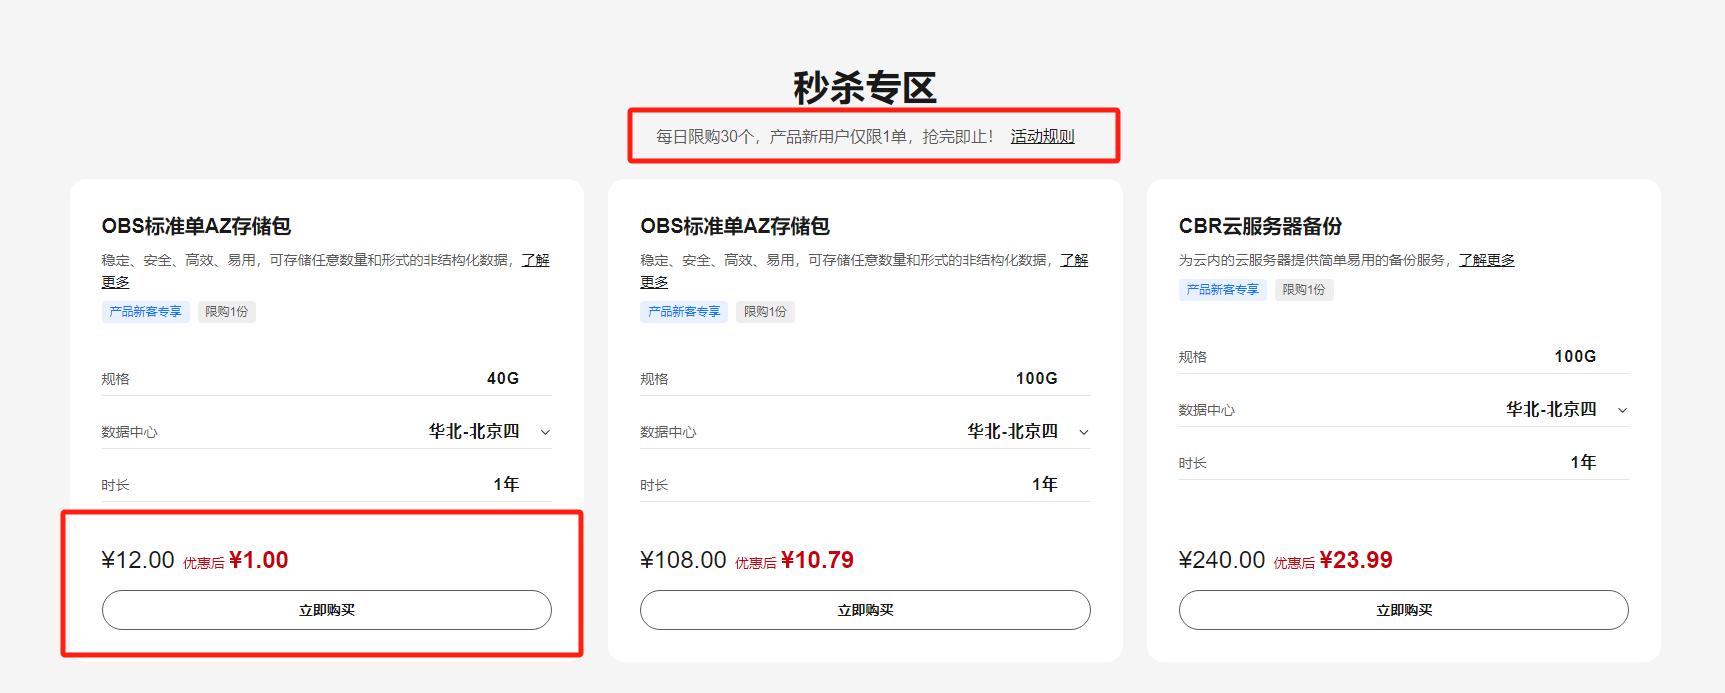Open the 活动规则 link under 秒杀专区
The height and width of the screenshot is (693, 1725).
pyautogui.click(x=1042, y=136)
